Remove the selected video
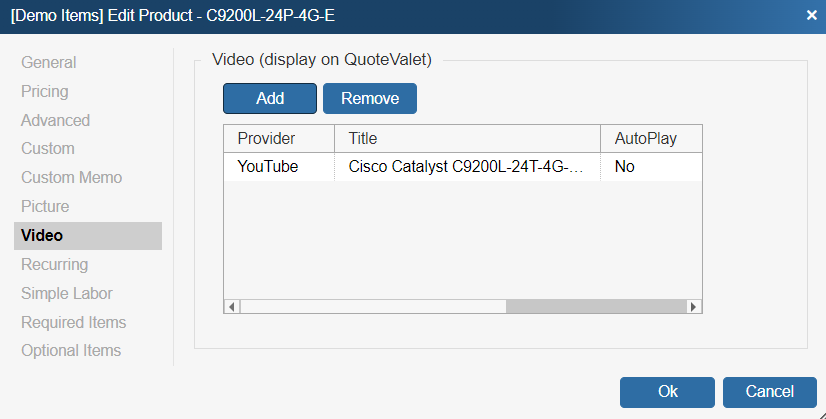This screenshot has height=419, width=826. [370, 98]
